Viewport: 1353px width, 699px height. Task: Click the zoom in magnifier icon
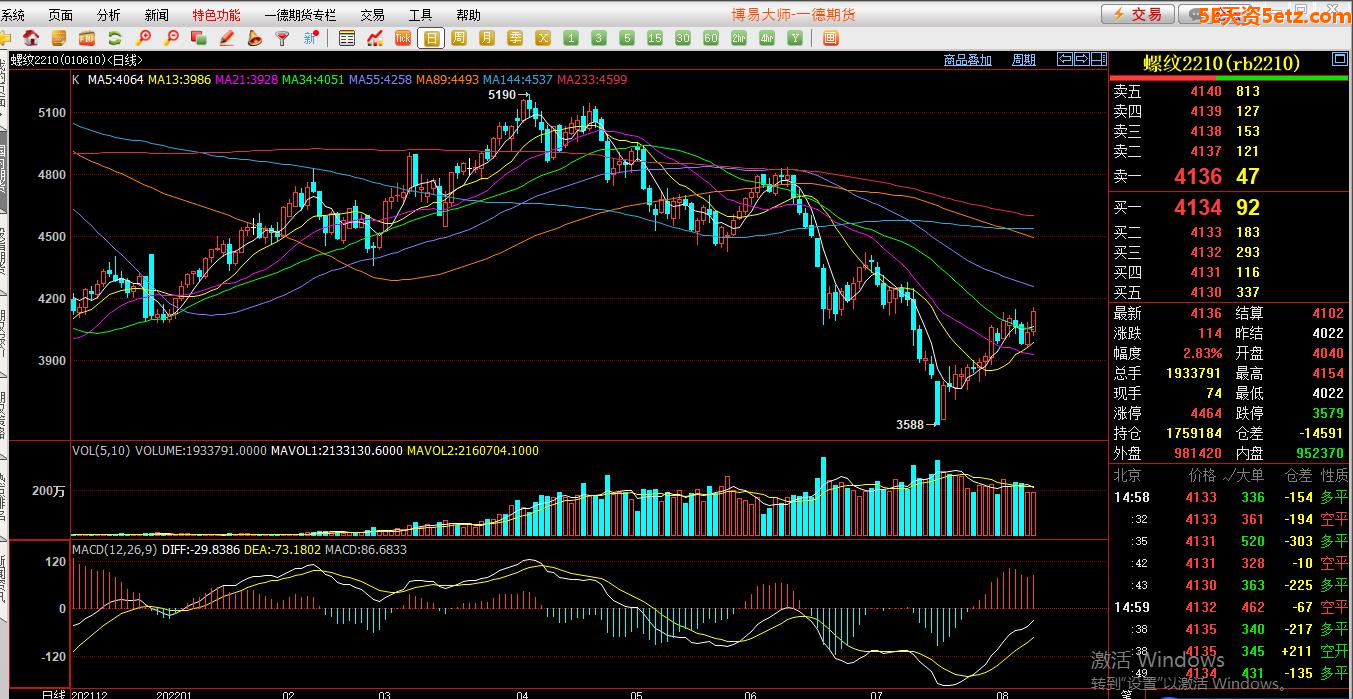tap(143, 38)
